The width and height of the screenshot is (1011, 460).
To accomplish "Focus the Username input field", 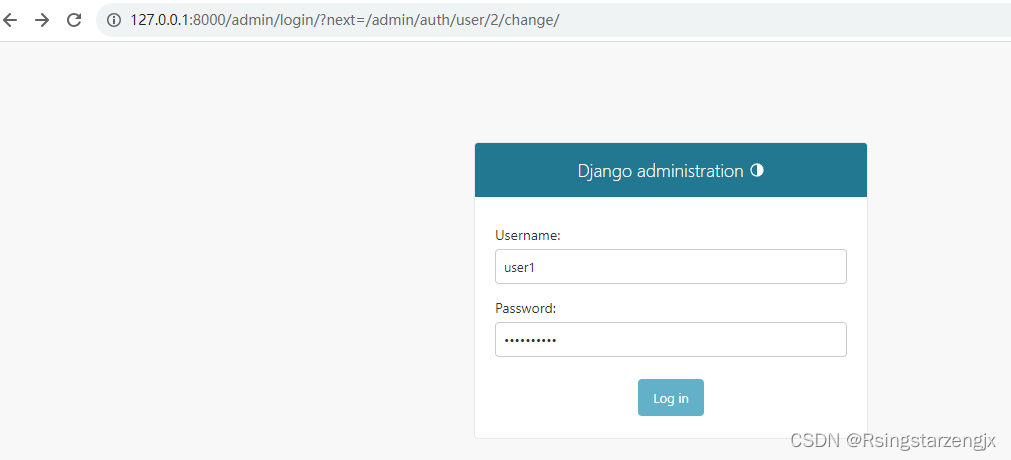I will pyautogui.click(x=671, y=266).
